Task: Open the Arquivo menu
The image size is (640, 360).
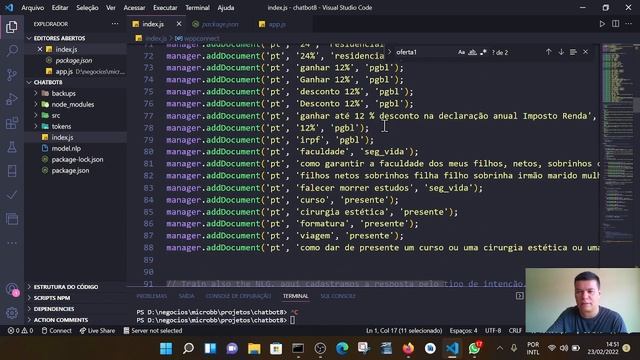Action: [32, 8]
